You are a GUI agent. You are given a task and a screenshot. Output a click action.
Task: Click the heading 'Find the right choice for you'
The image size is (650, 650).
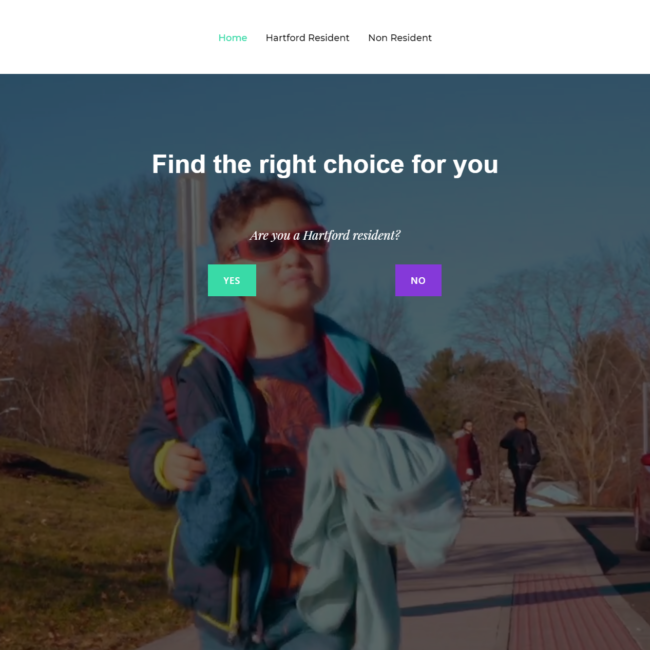point(325,165)
